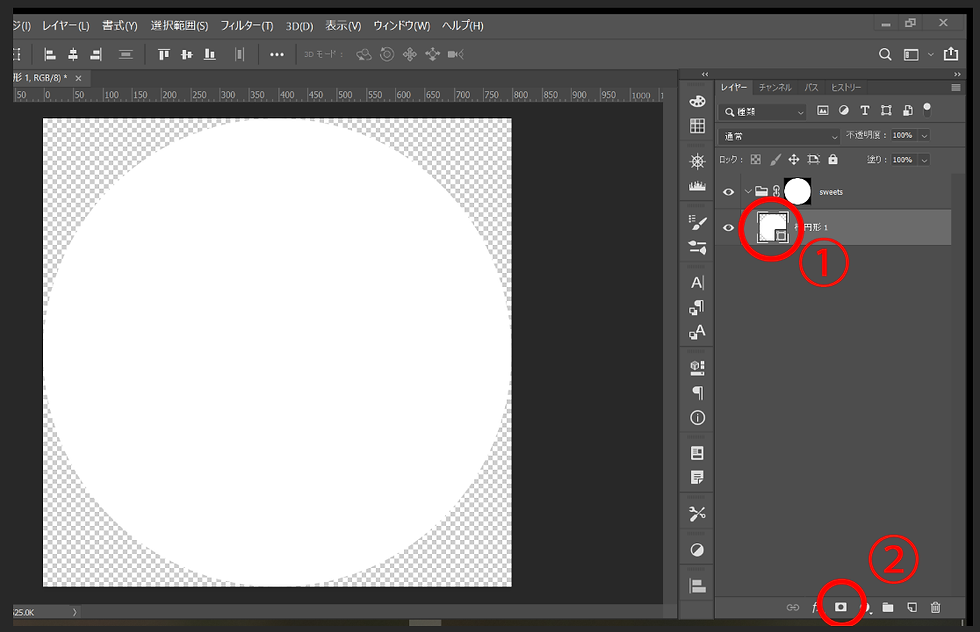Open the 表示(V) menu
Image resolution: width=980 pixels, height=632 pixels.
click(x=343, y=26)
